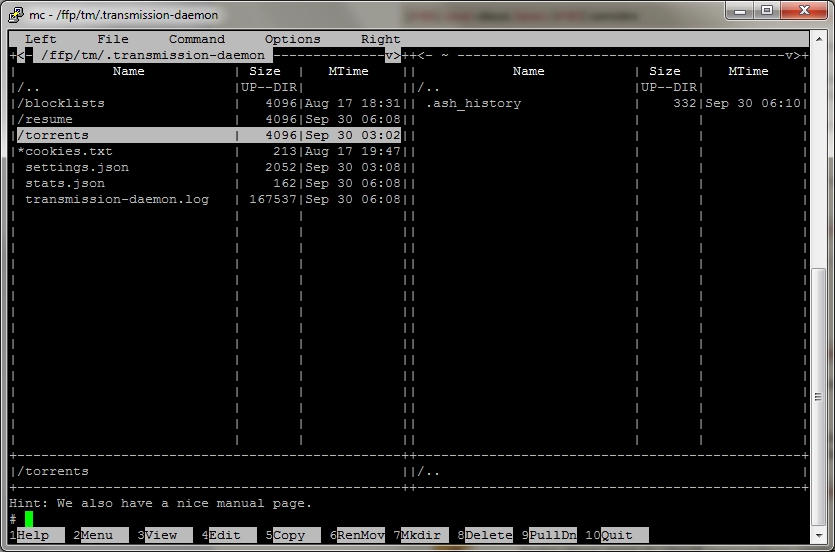Image resolution: width=835 pixels, height=552 pixels.
Task: Minimize the PuTTY window
Action: 740,11
